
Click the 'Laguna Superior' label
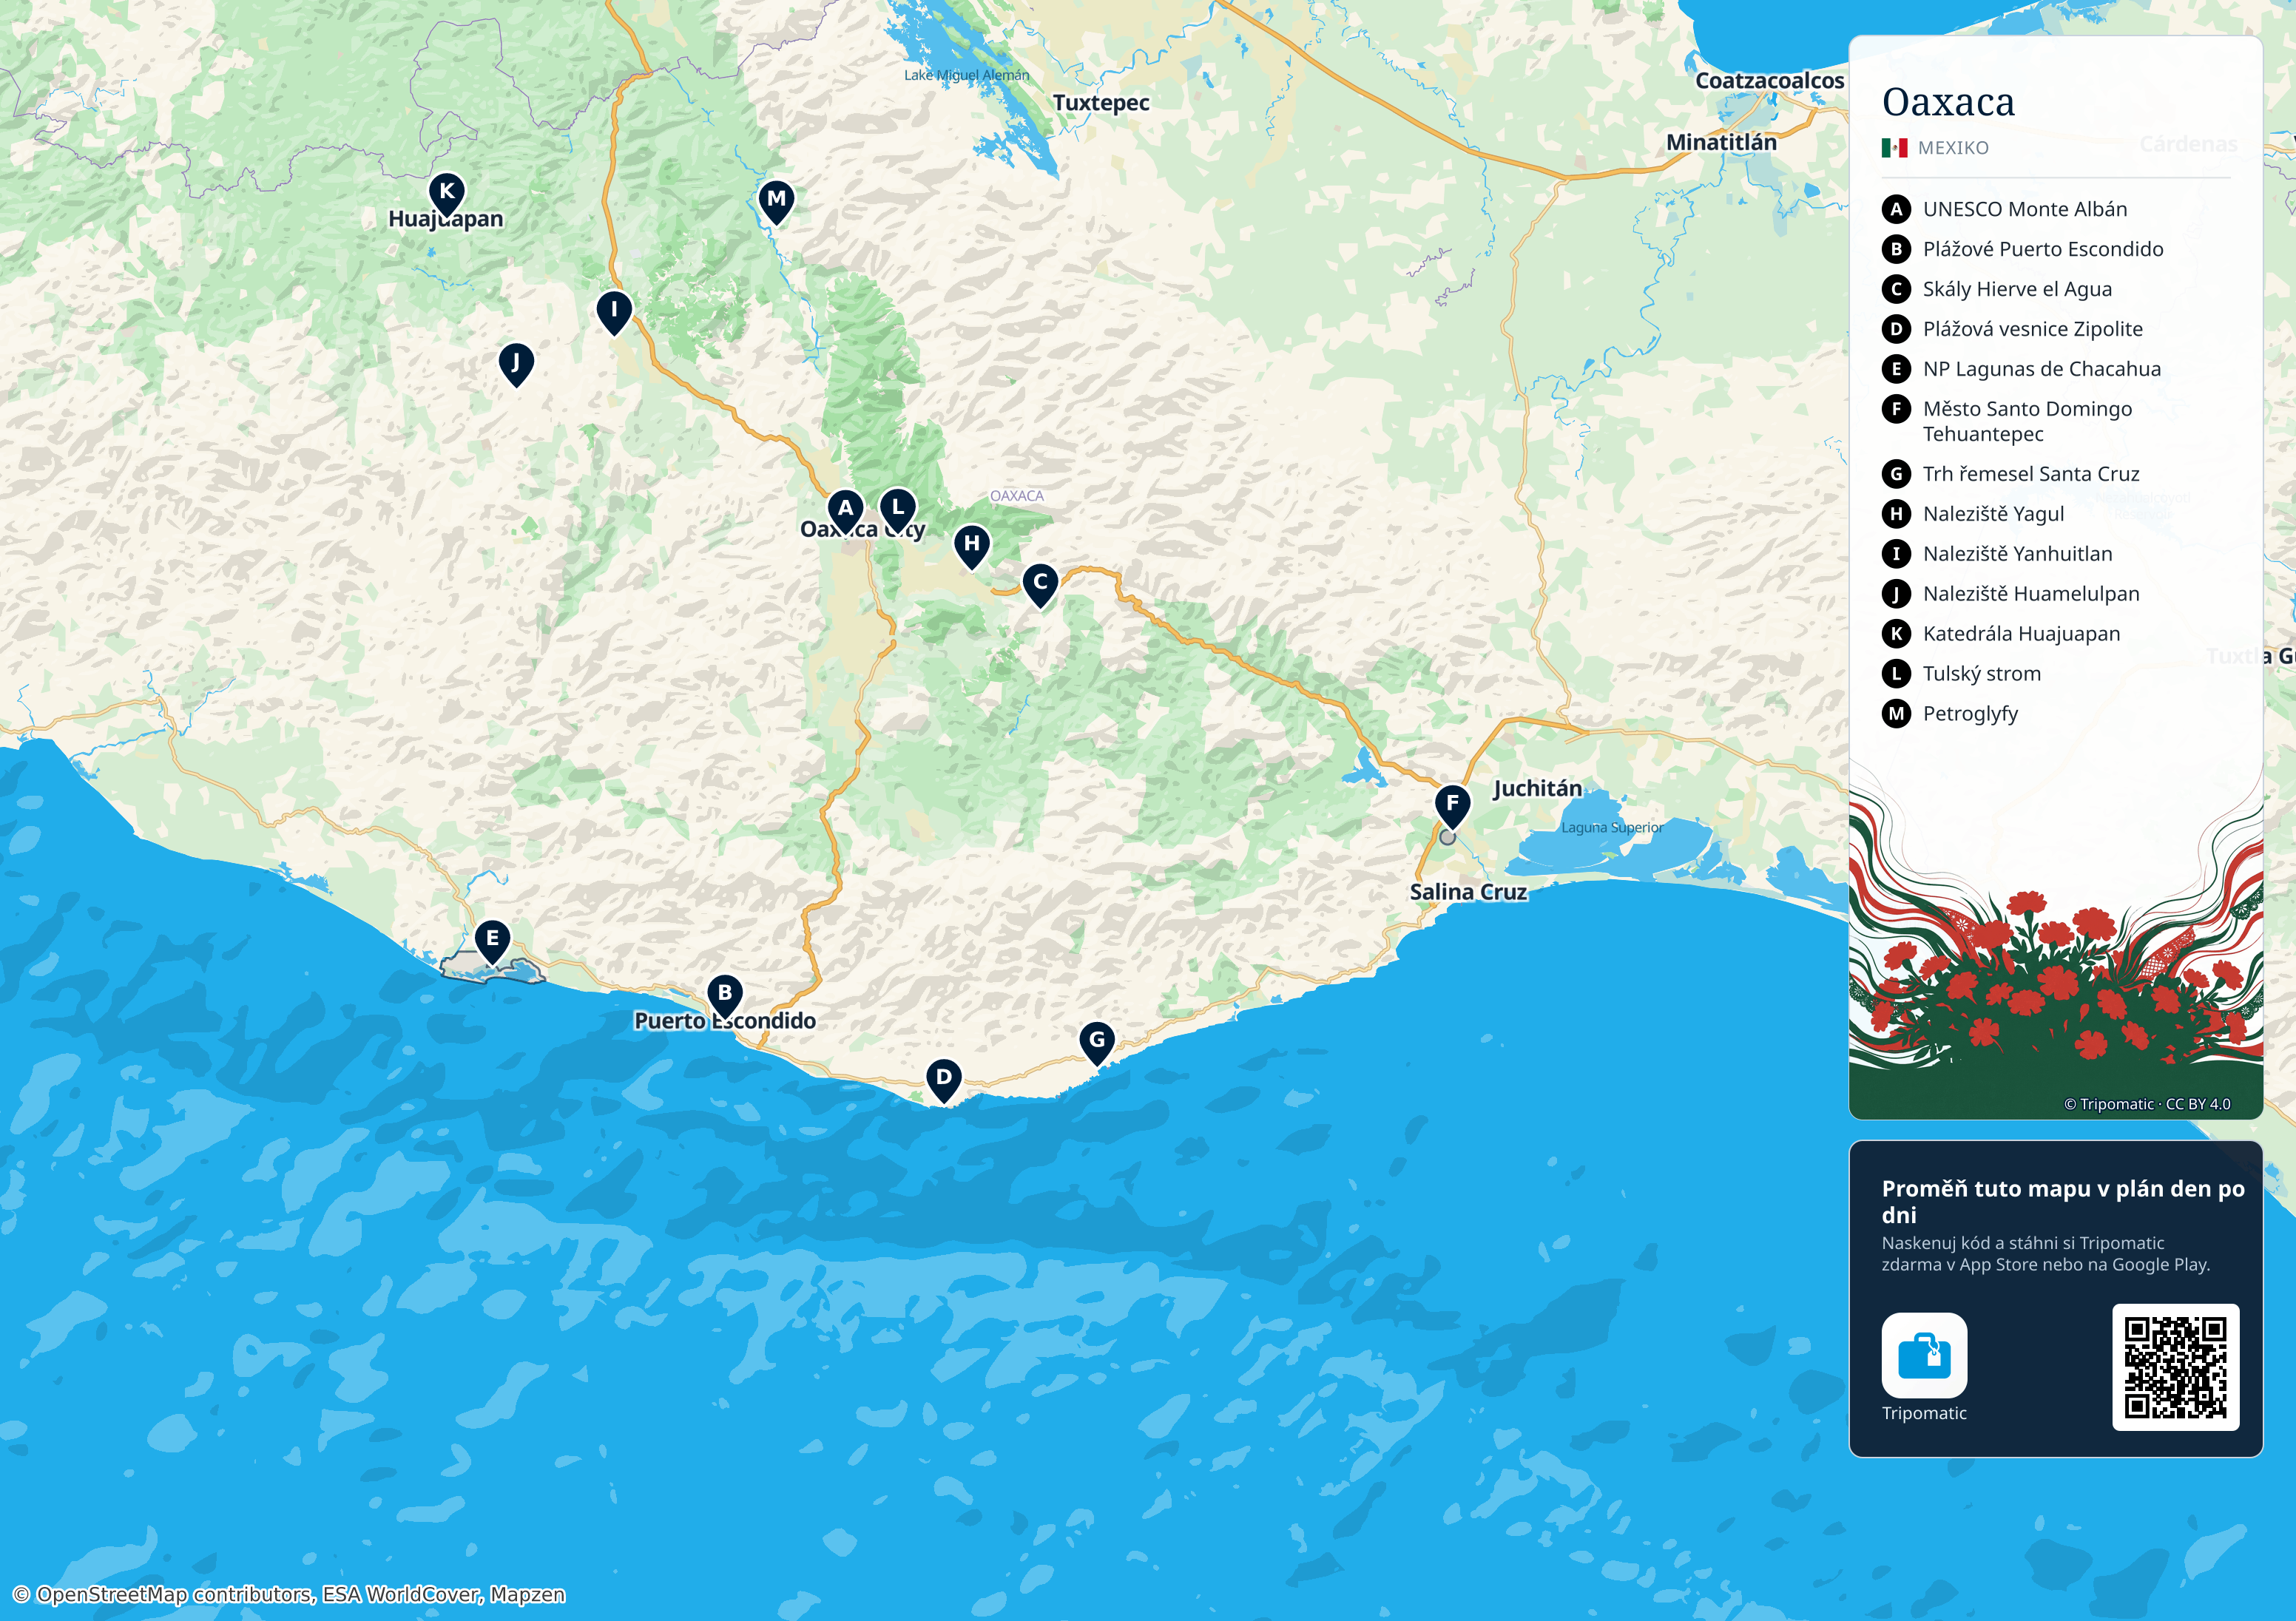pos(1612,828)
